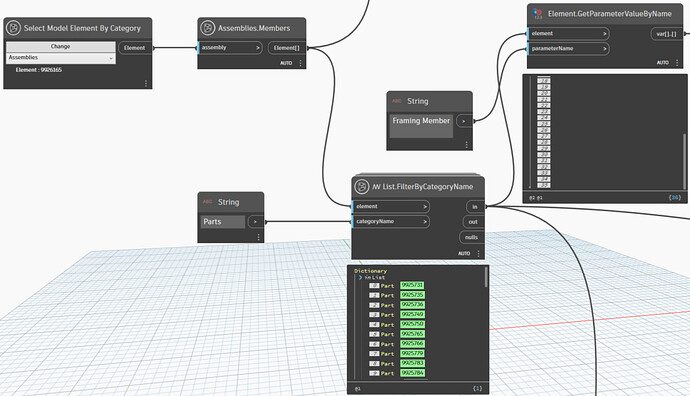Click the green element ID 9925731
Viewport: 690px width, 396px height.
point(412,285)
